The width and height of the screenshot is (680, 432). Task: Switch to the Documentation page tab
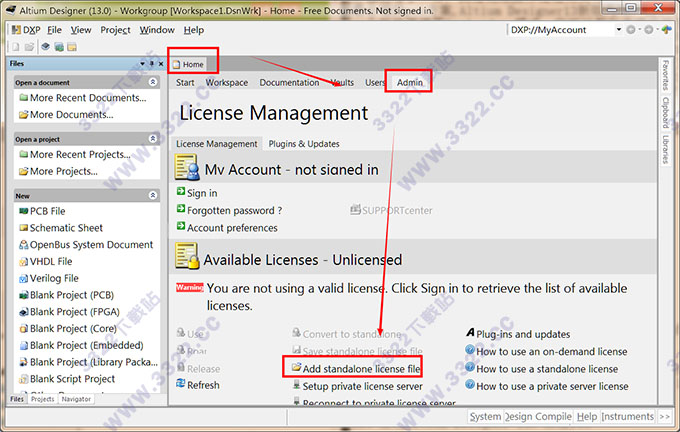289,82
